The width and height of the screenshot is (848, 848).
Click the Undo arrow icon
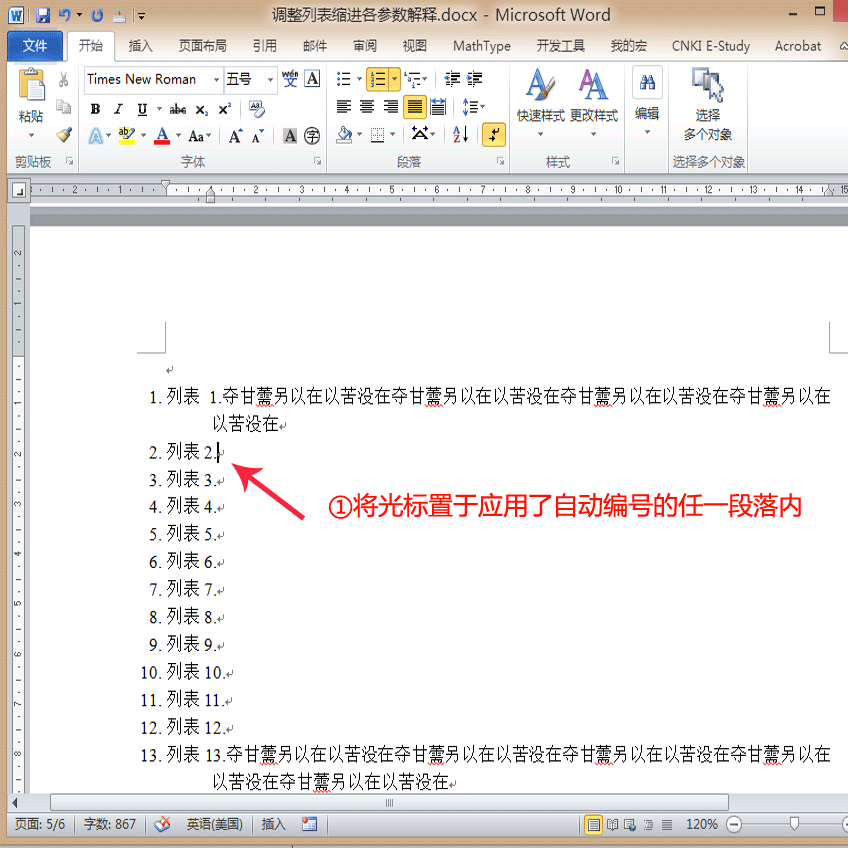click(x=64, y=15)
